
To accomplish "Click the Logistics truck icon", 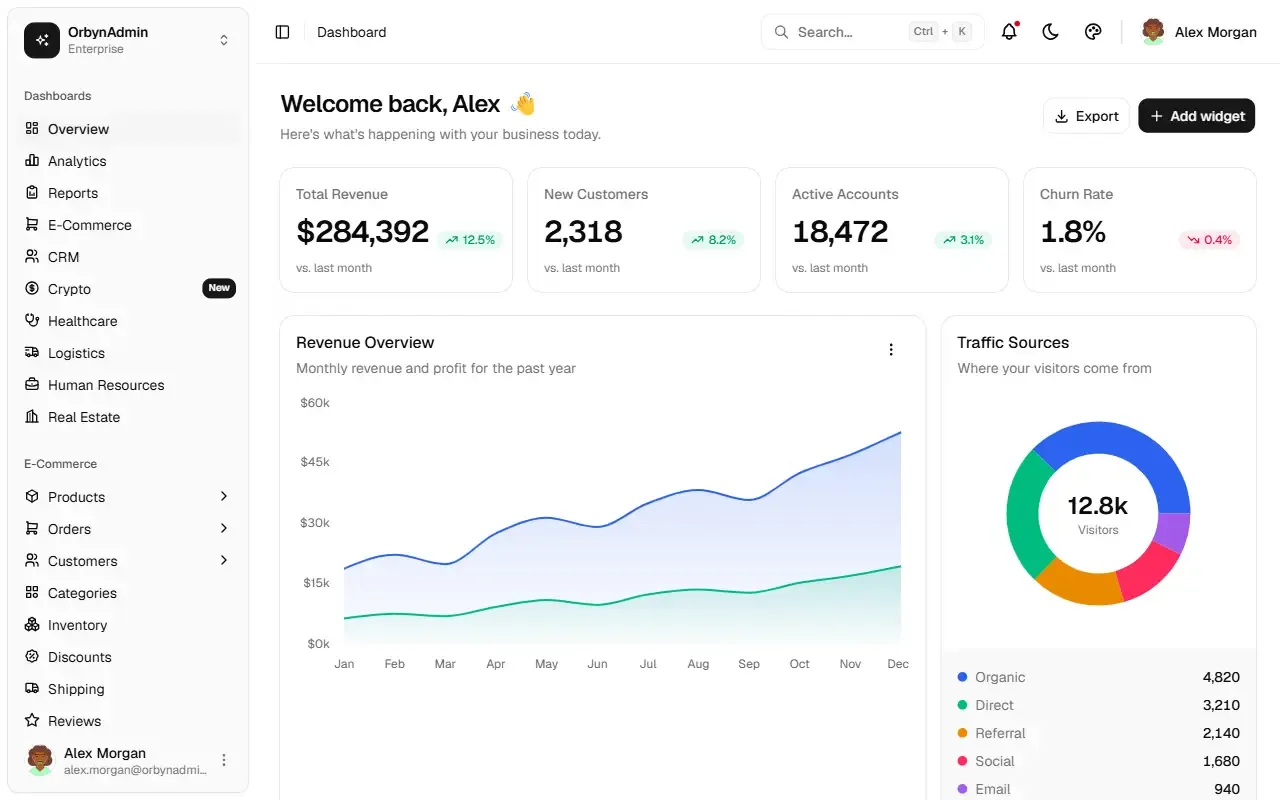I will pyautogui.click(x=32, y=353).
